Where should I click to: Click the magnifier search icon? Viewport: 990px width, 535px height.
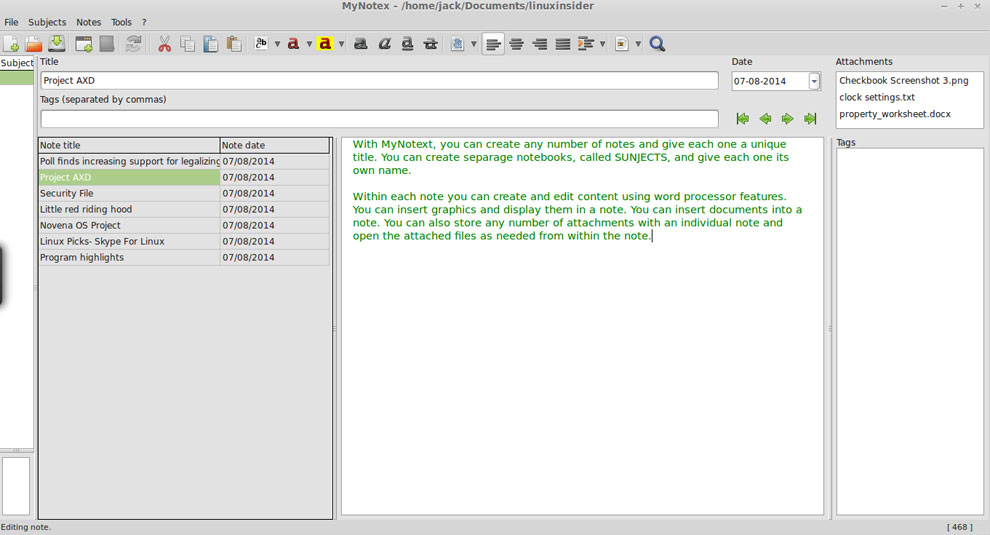point(657,44)
